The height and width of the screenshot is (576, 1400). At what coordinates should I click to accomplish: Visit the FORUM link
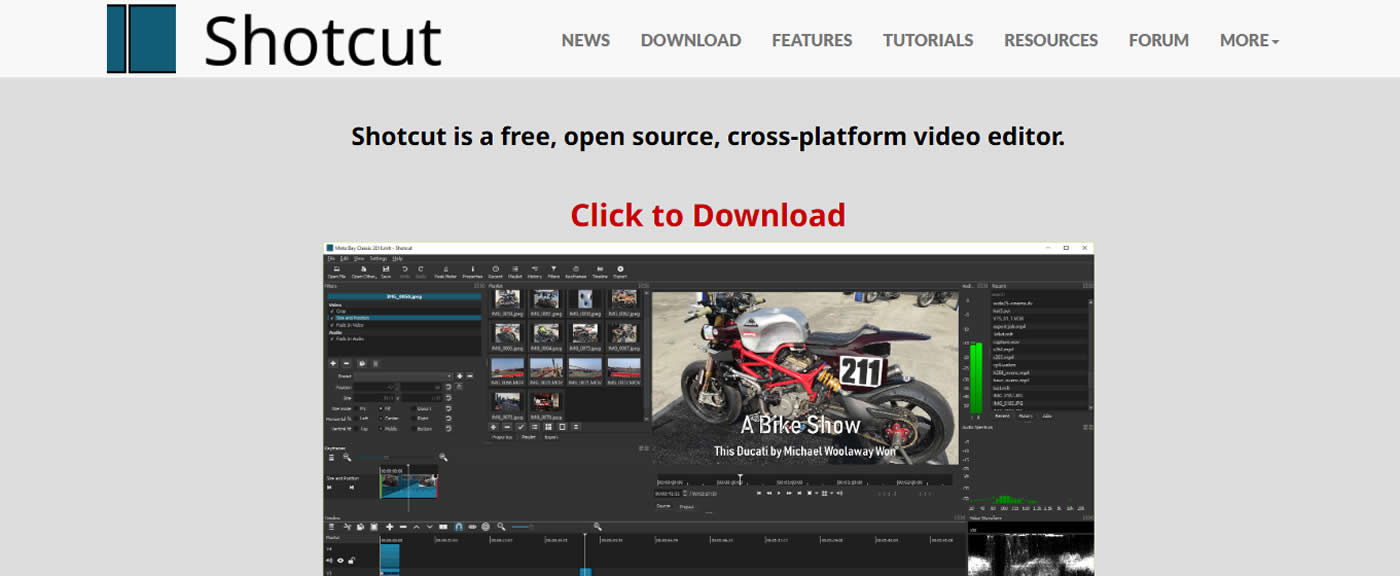1159,40
